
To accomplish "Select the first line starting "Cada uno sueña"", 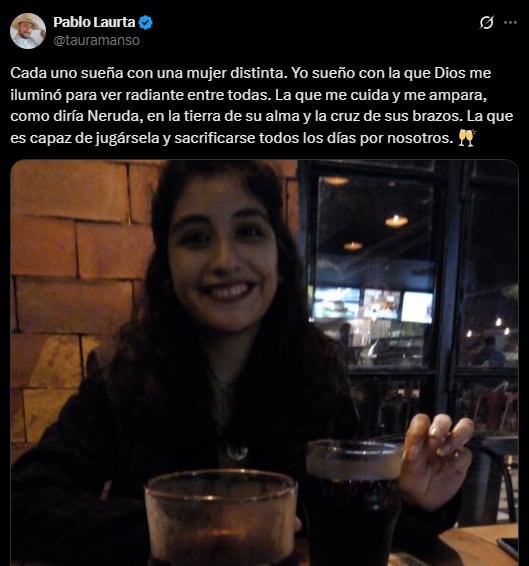I will point(251,73).
